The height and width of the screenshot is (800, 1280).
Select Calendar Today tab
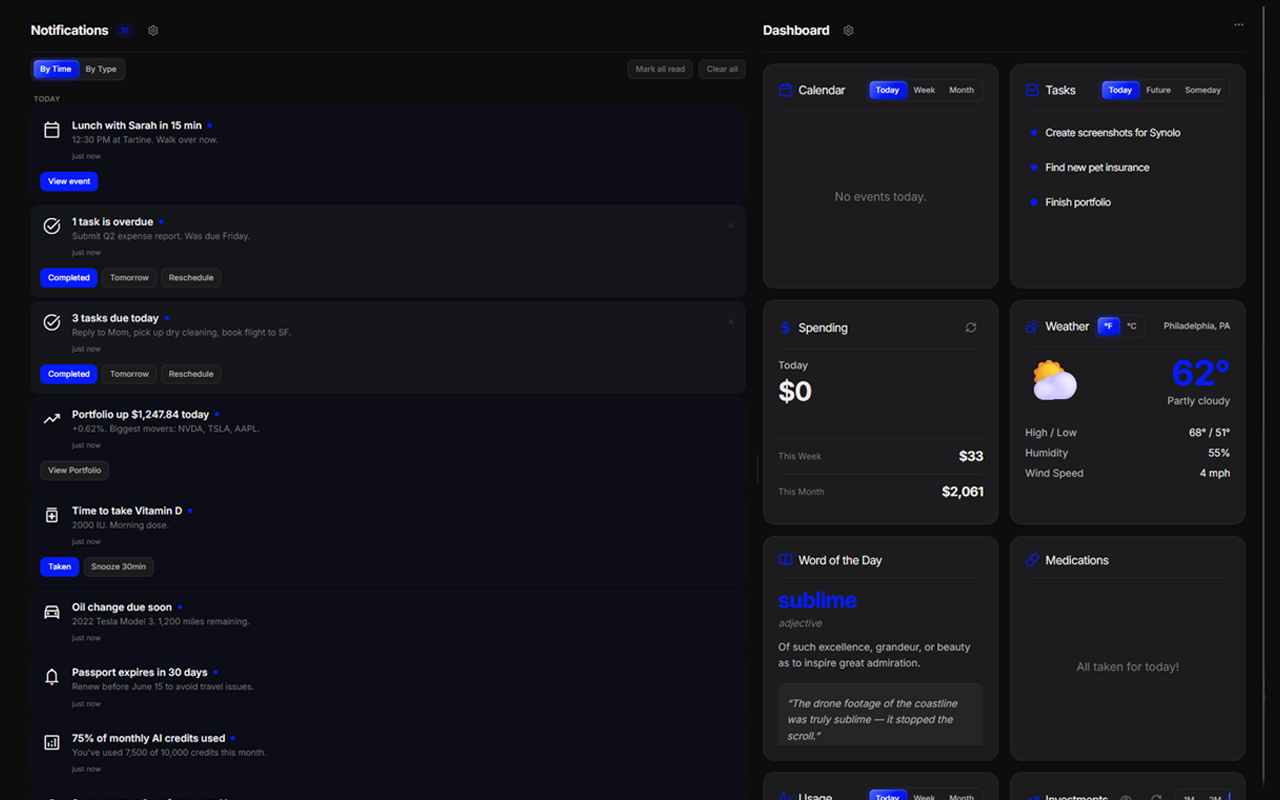point(888,90)
